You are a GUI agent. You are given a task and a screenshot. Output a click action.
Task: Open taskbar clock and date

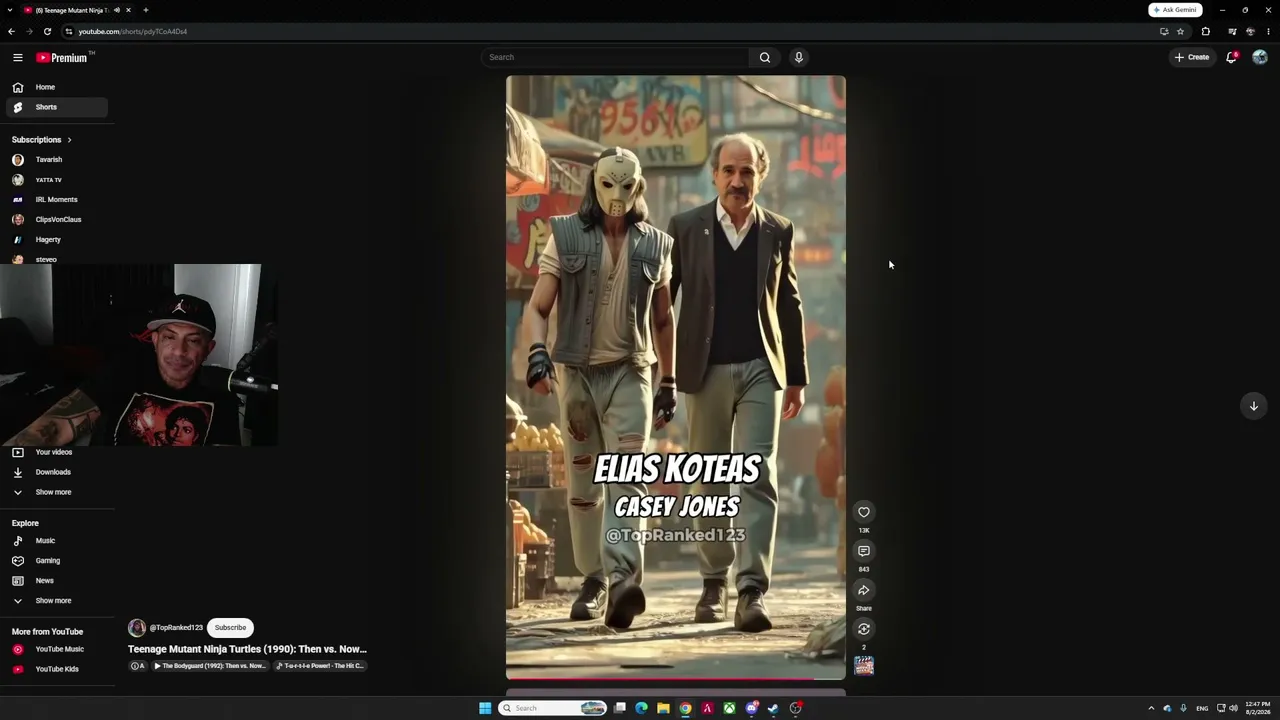(x=1258, y=708)
